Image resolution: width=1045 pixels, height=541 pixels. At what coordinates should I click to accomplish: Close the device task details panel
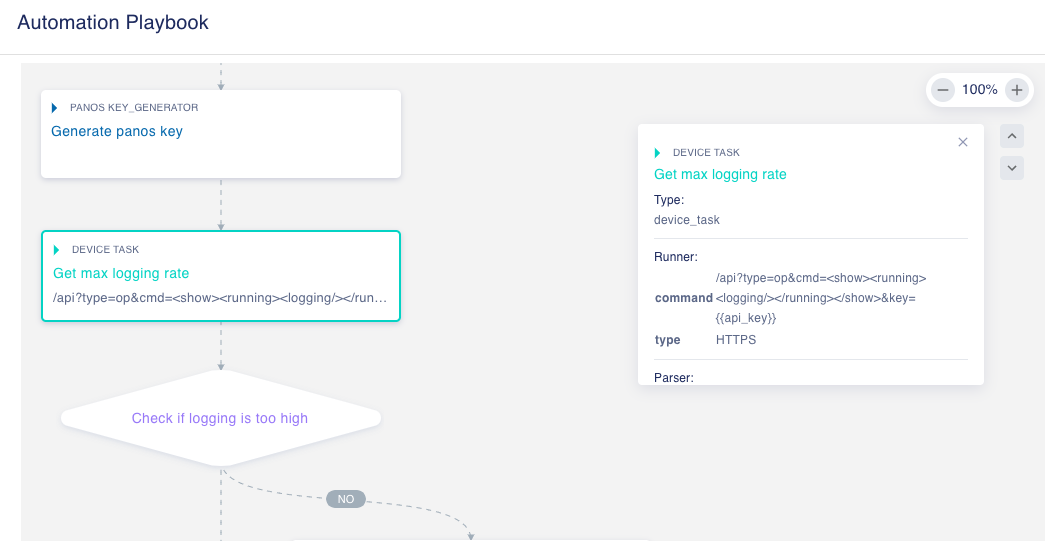963,142
